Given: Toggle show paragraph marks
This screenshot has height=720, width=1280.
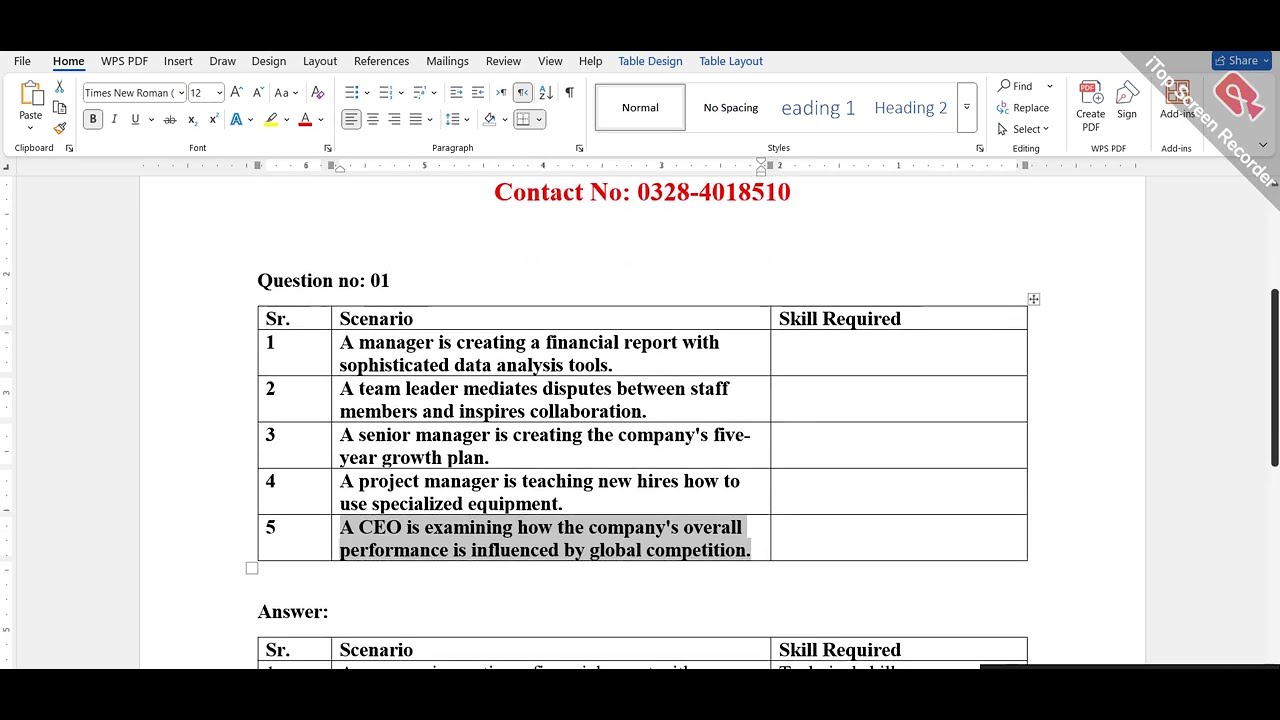Looking at the screenshot, I should 569,93.
